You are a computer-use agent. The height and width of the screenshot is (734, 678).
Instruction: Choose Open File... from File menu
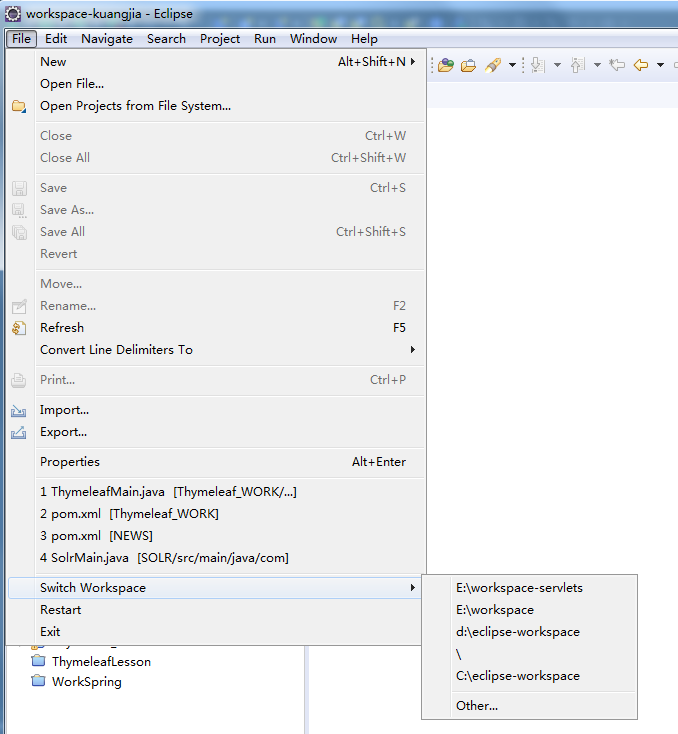(x=216, y=84)
